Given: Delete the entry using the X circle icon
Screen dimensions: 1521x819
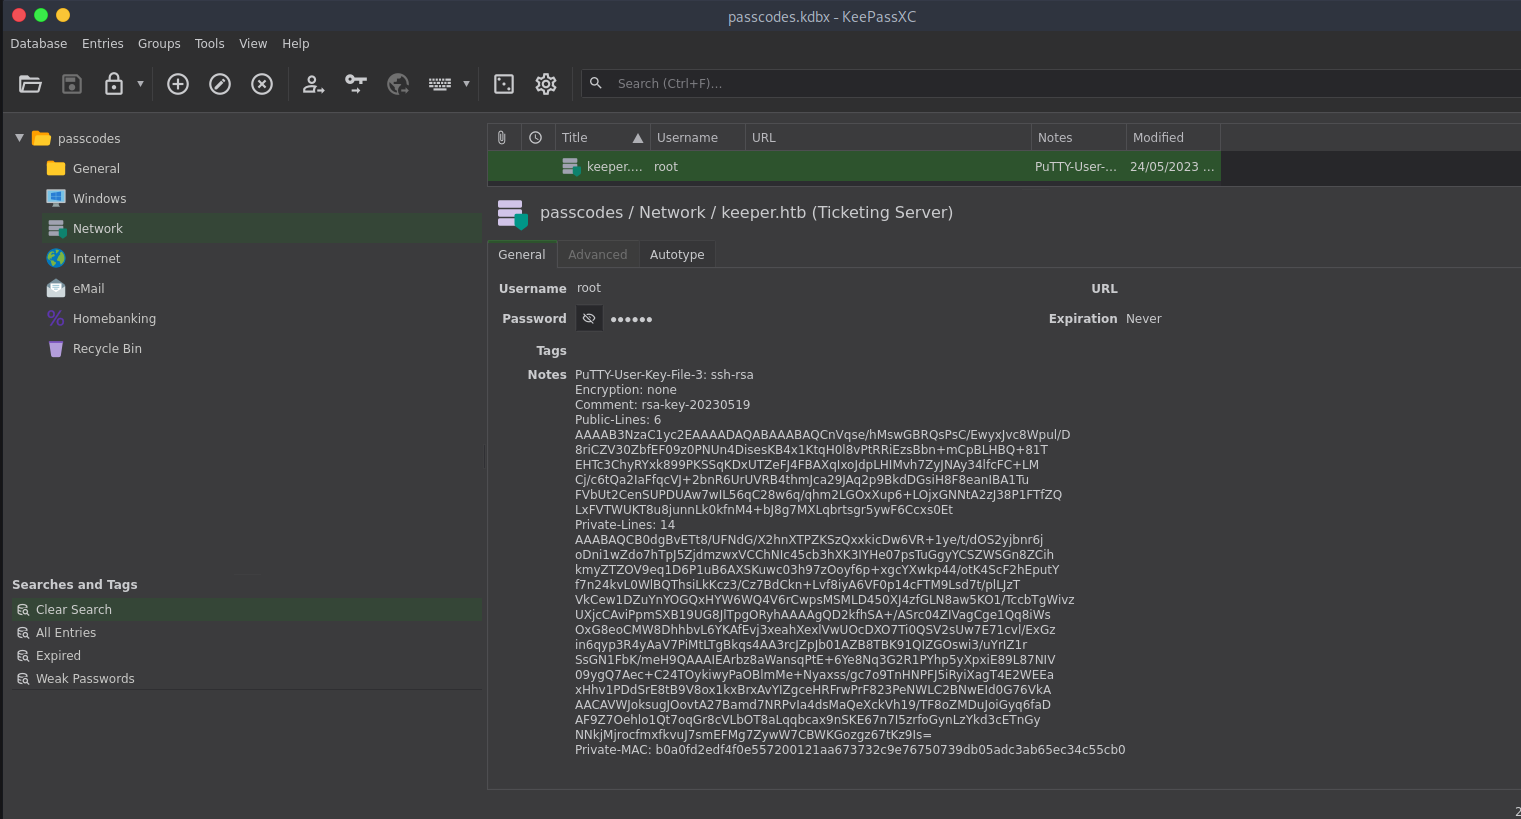Looking at the screenshot, I should click(262, 84).
